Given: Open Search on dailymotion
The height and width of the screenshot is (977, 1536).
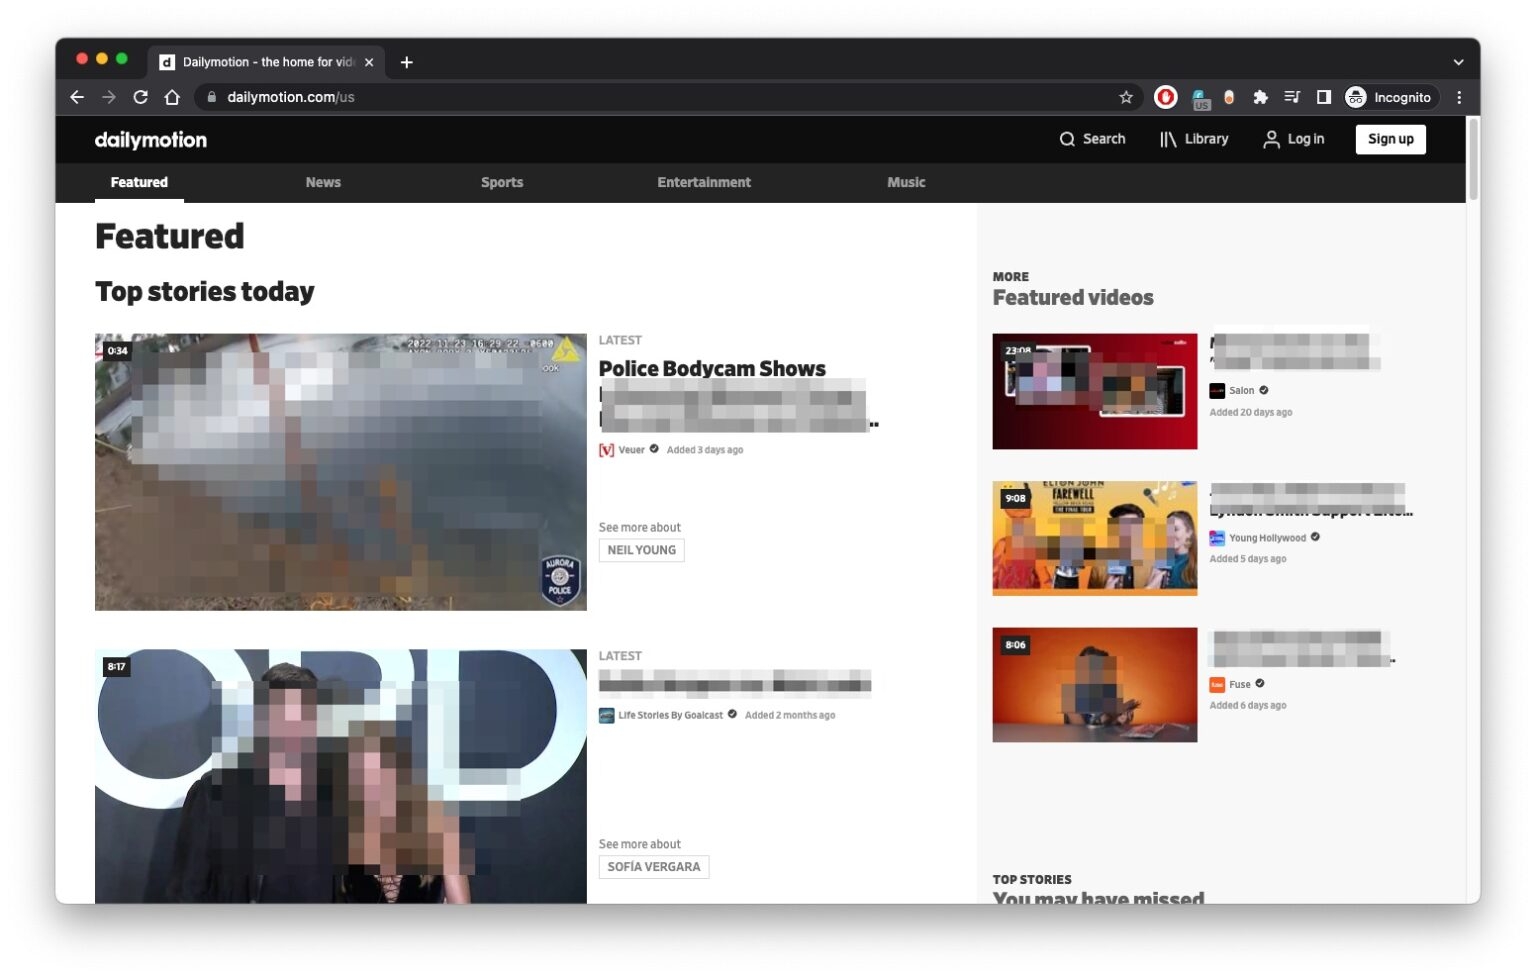Looking at the screenshot, I should [1092, 139].
